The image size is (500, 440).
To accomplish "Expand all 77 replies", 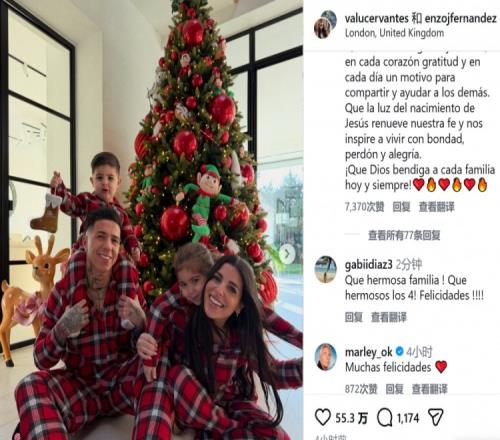I will (x=404, y=235).
